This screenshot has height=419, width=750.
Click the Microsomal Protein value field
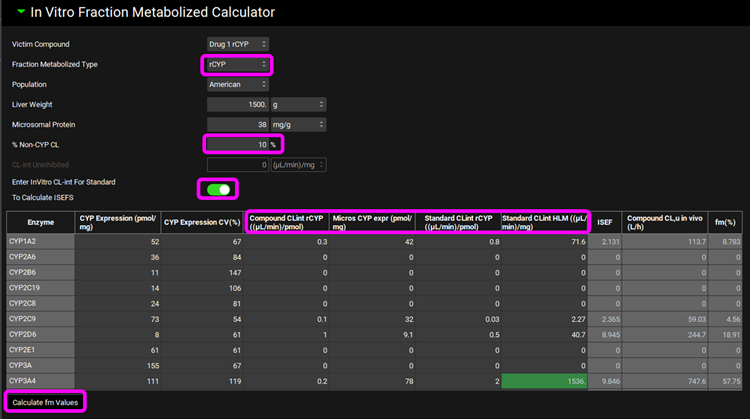click(x=237, y=124)
